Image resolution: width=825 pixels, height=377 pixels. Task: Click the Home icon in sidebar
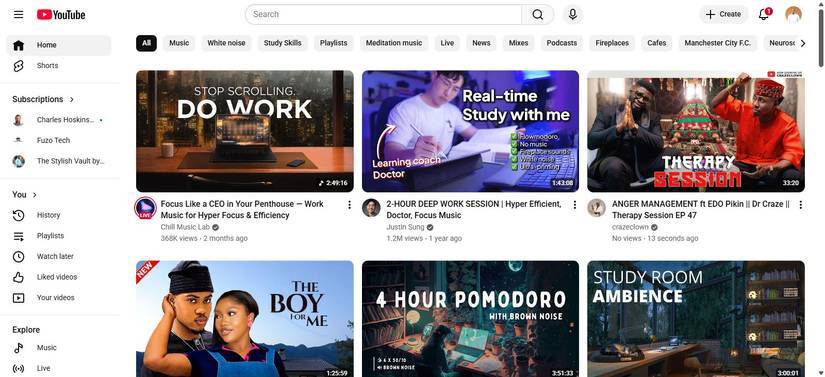[x=18, y=45]
